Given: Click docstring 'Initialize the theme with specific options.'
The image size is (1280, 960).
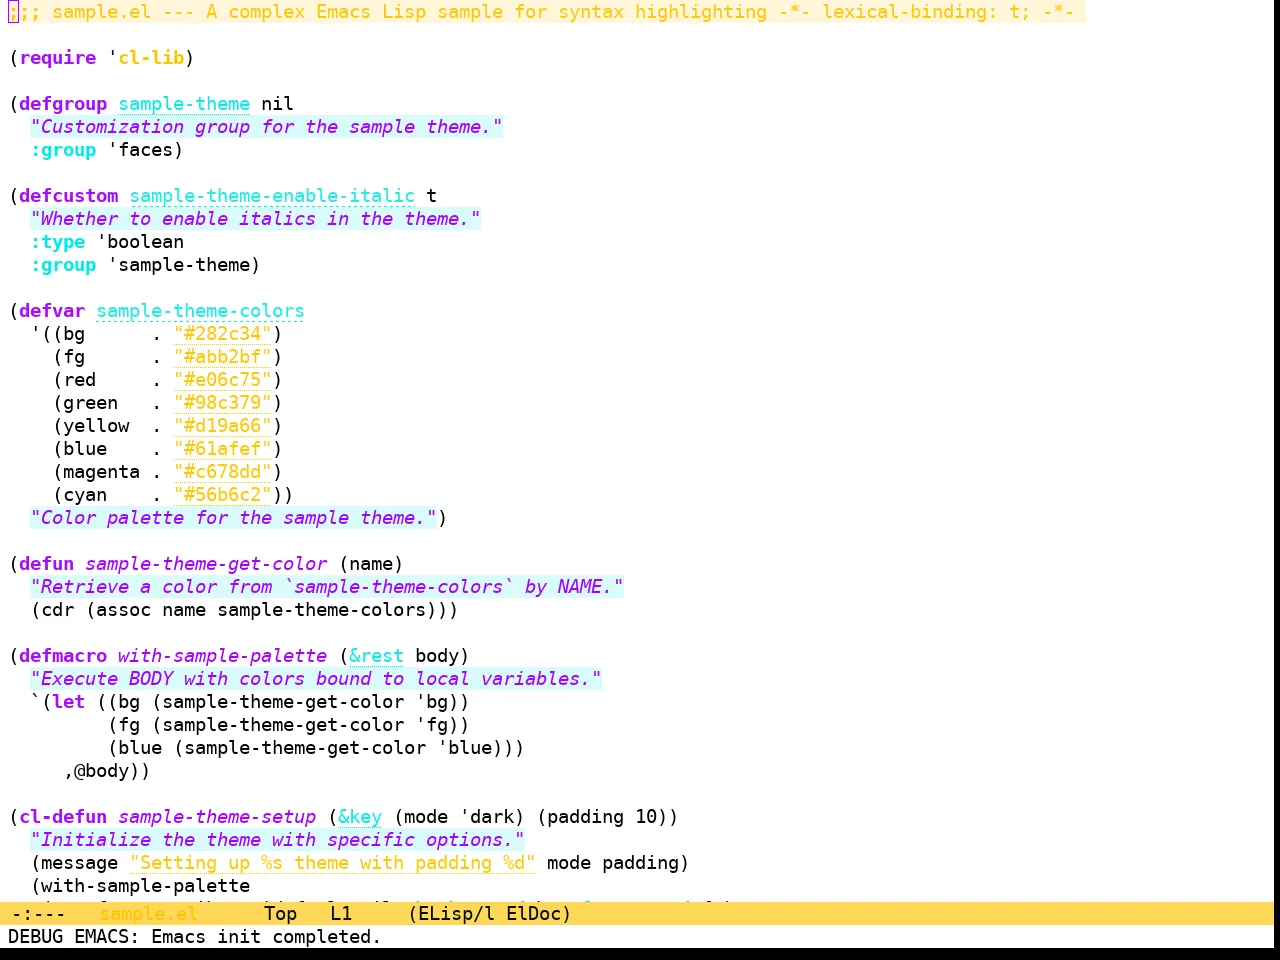Looking at the screenshot, I should 277,840.
